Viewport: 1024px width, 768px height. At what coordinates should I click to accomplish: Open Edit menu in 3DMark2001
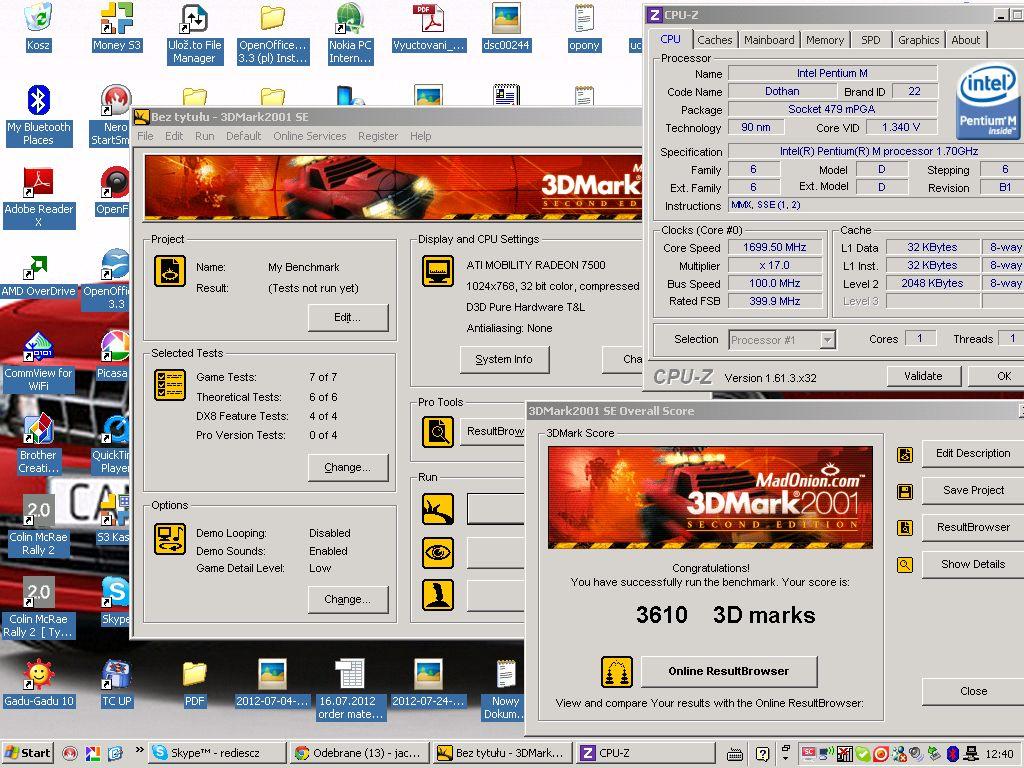(174, 136)
